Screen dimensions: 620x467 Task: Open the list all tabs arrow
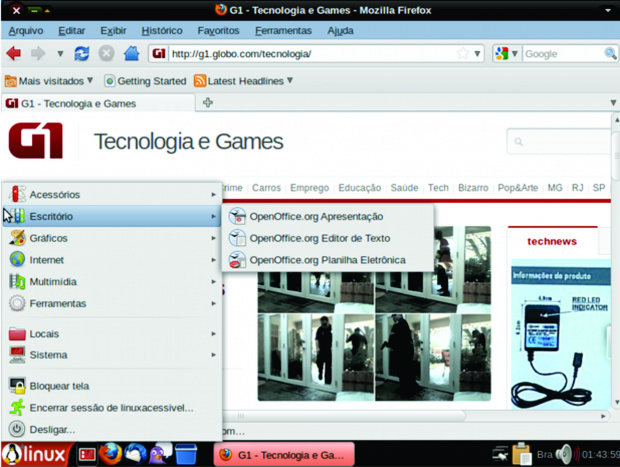pyautogui.click(x=613, y=103)
